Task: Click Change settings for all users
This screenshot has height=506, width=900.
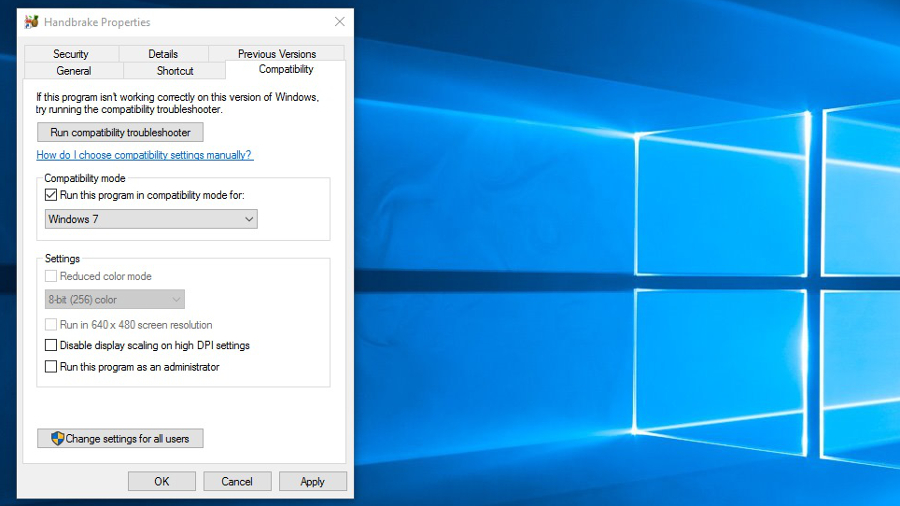Action: (x=120, y=438)
